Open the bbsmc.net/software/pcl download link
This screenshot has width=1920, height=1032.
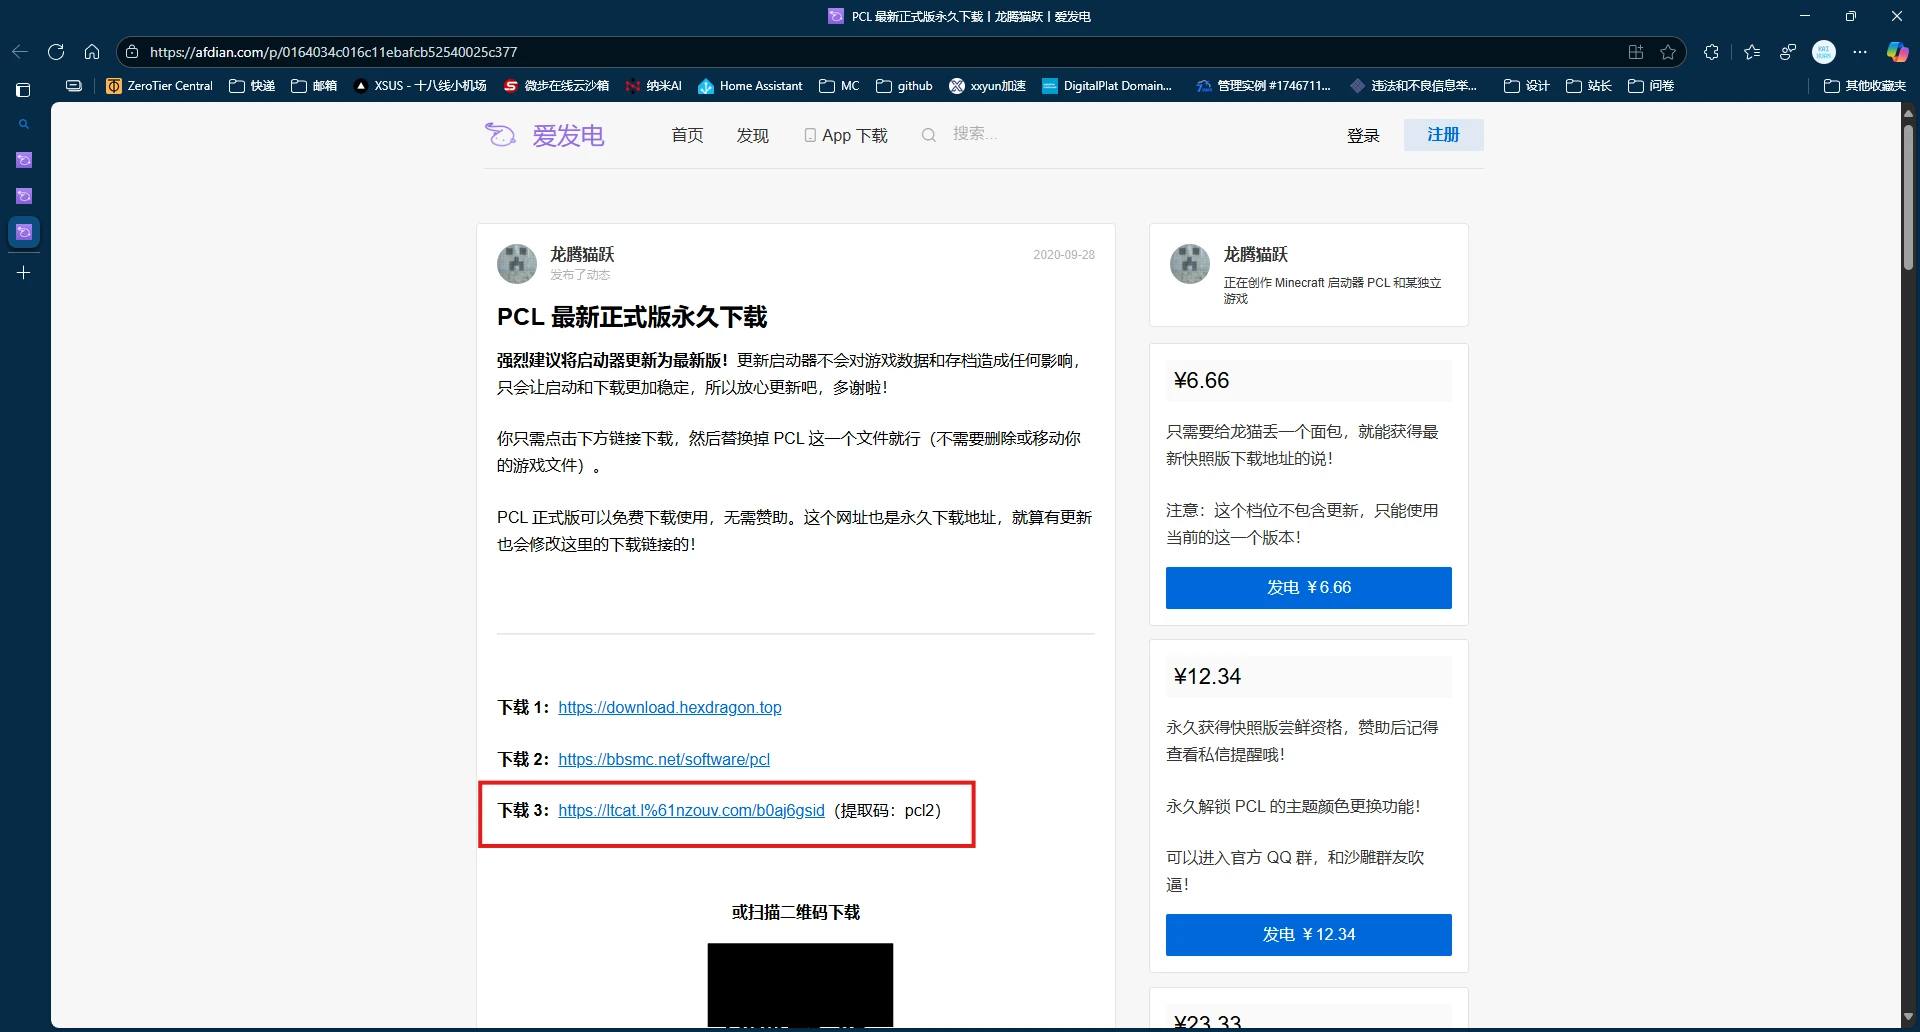(664, 759)
